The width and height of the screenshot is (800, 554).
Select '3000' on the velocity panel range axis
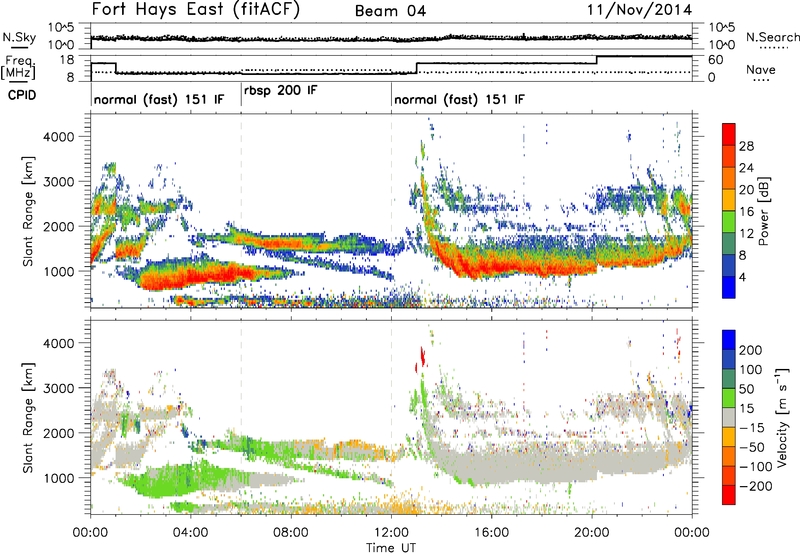[58, 388]
